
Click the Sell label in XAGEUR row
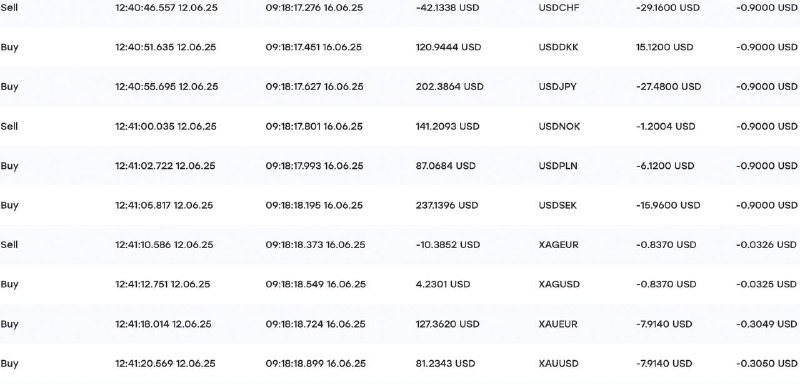(9, 245)
